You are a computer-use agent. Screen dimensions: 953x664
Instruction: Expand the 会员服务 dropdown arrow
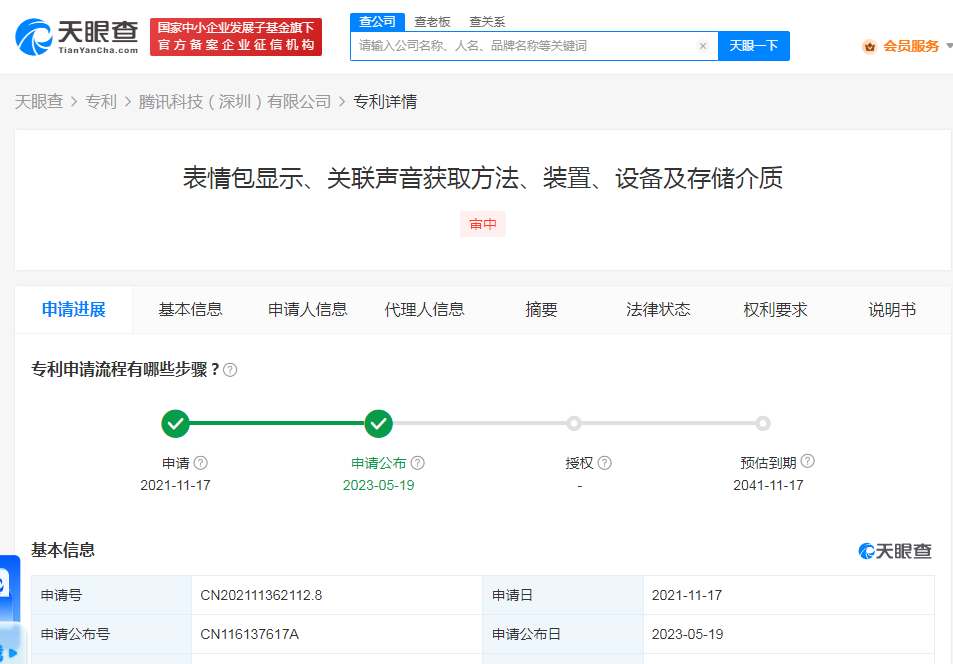[949, 46]
